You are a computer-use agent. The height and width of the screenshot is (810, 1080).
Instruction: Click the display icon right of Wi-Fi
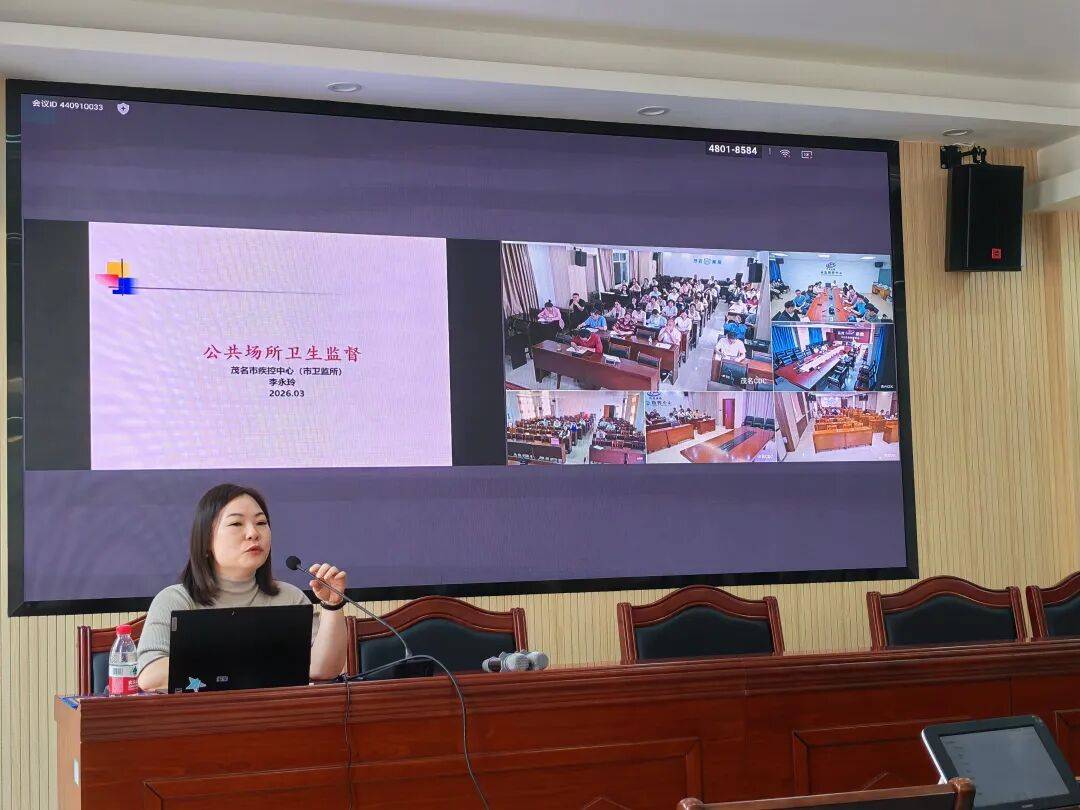tap(806, 154)
